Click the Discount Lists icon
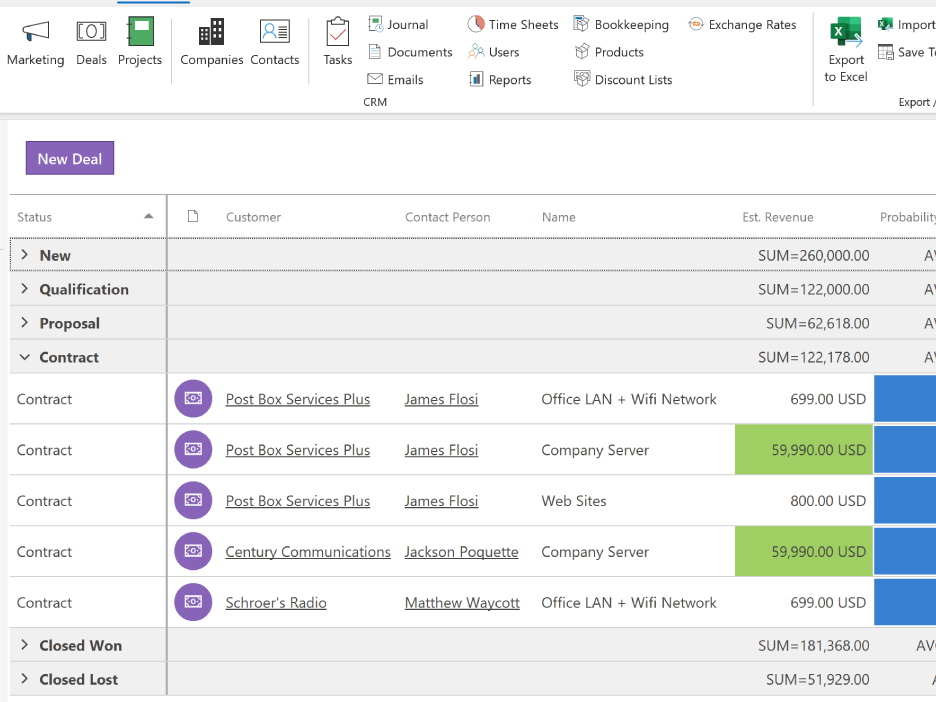The width and height of the screenshot is (936, 702). 582,79
